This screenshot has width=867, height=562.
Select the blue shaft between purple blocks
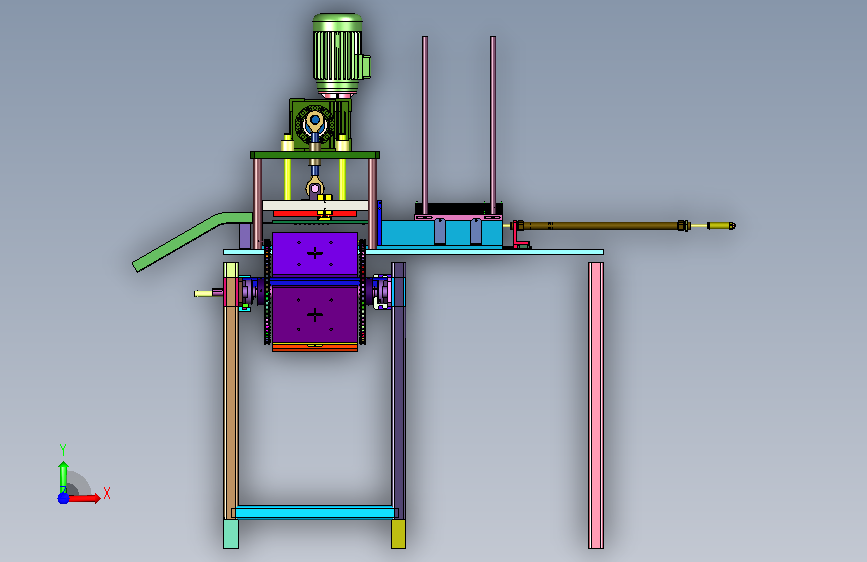315,282
